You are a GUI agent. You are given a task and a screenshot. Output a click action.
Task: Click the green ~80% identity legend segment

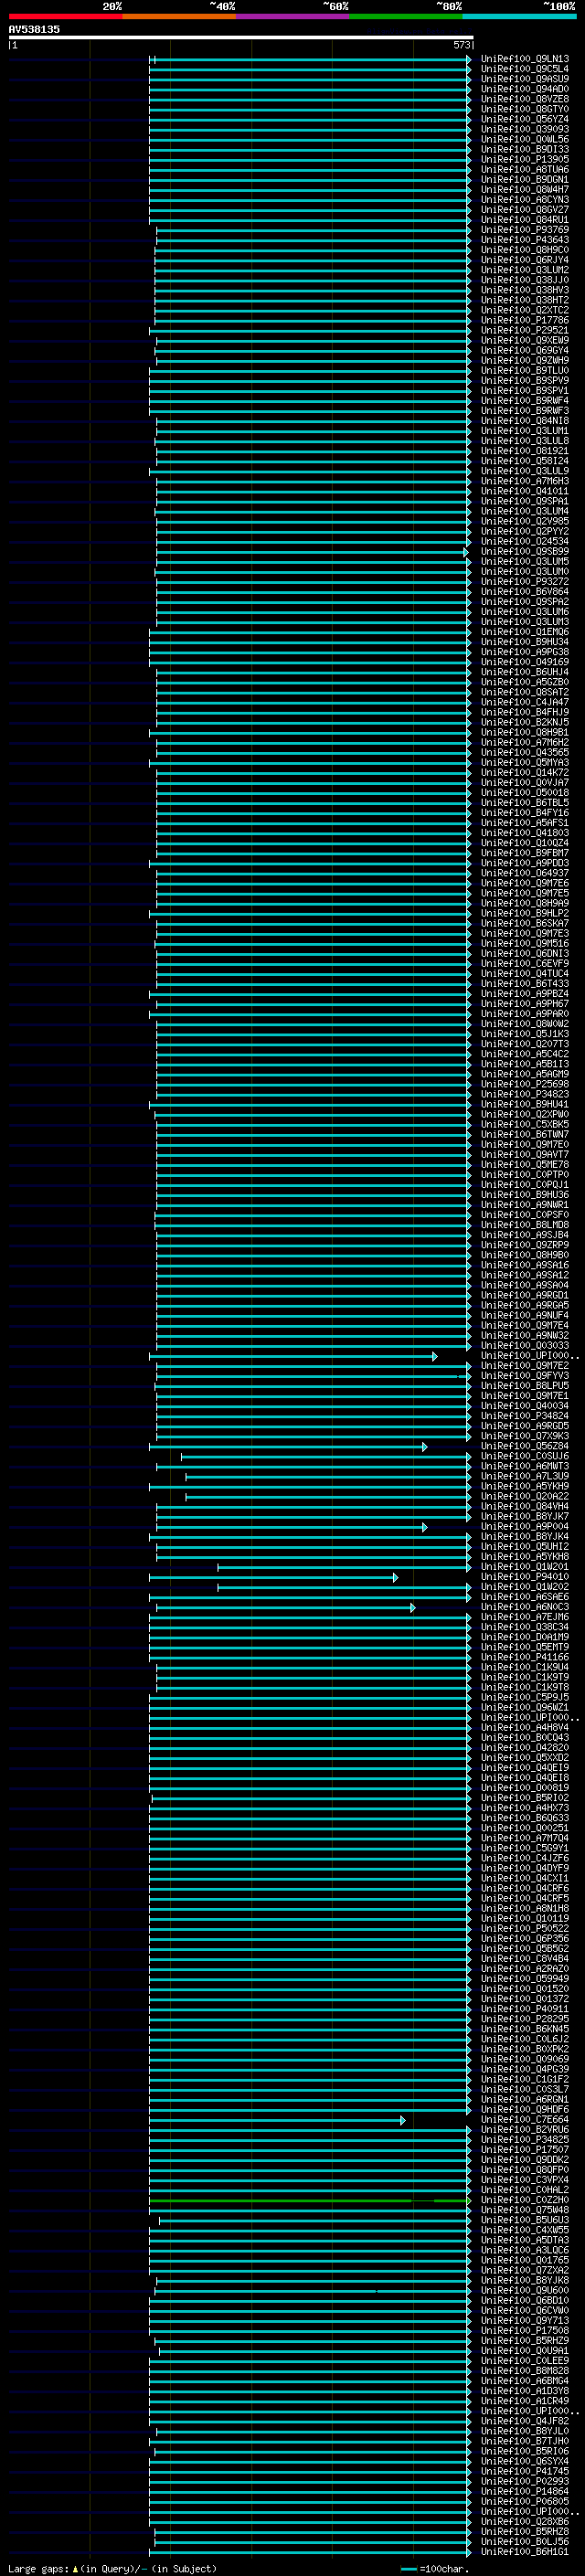pos(406,16)
